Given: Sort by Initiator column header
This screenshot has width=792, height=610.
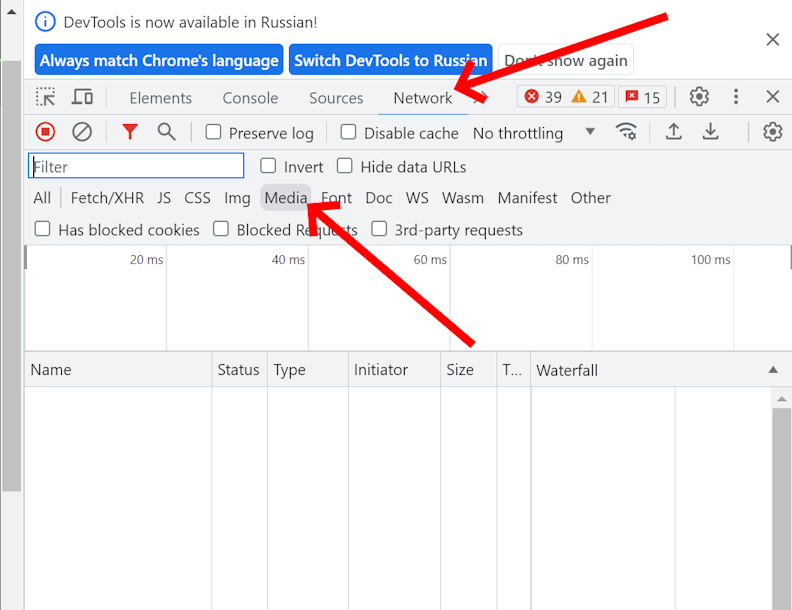Looking at the screenshot, I should pyautogui.click(x=394, y=370).
